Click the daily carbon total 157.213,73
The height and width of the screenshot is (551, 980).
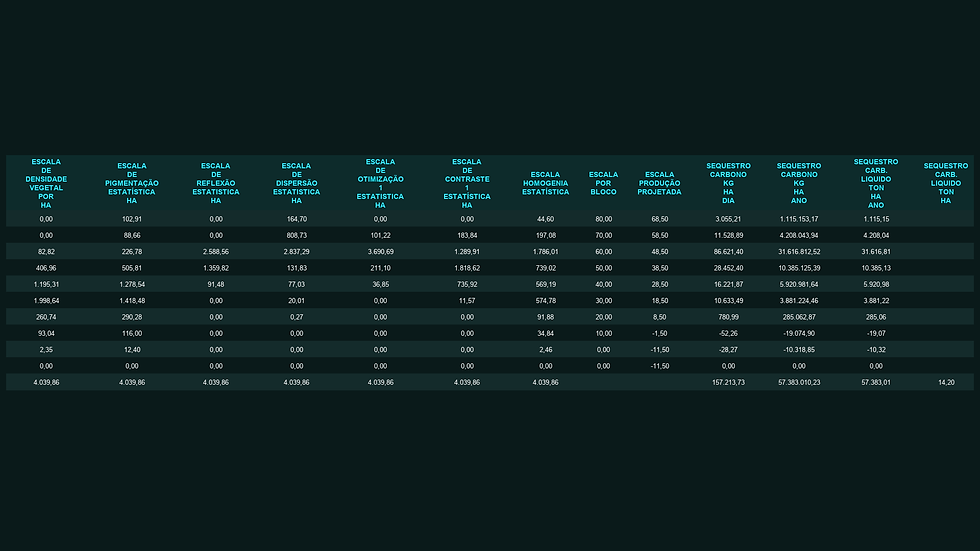click(728, 382)
